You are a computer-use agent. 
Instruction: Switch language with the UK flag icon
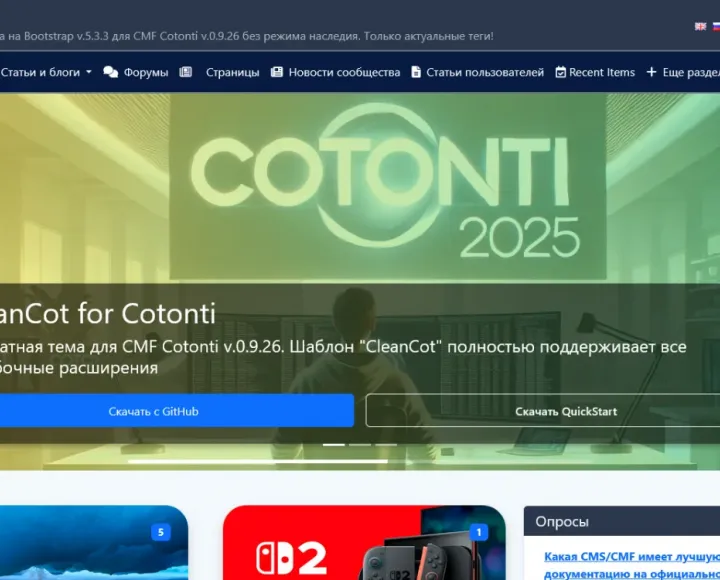[x=700, y=27]
